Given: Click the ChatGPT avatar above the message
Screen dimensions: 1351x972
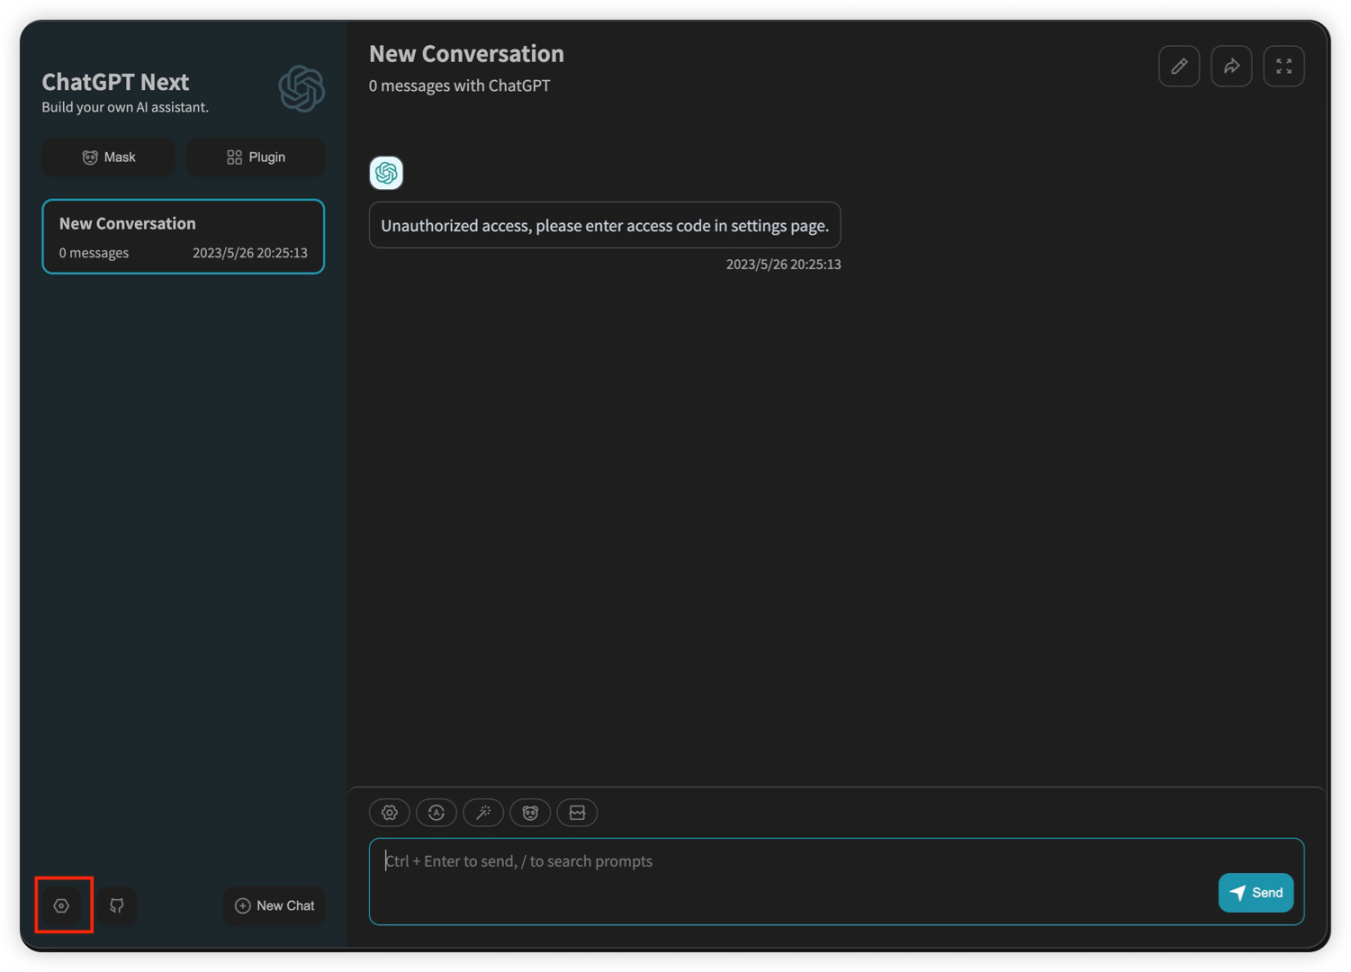Looking at the screenshot, I should tap(386, 173).
